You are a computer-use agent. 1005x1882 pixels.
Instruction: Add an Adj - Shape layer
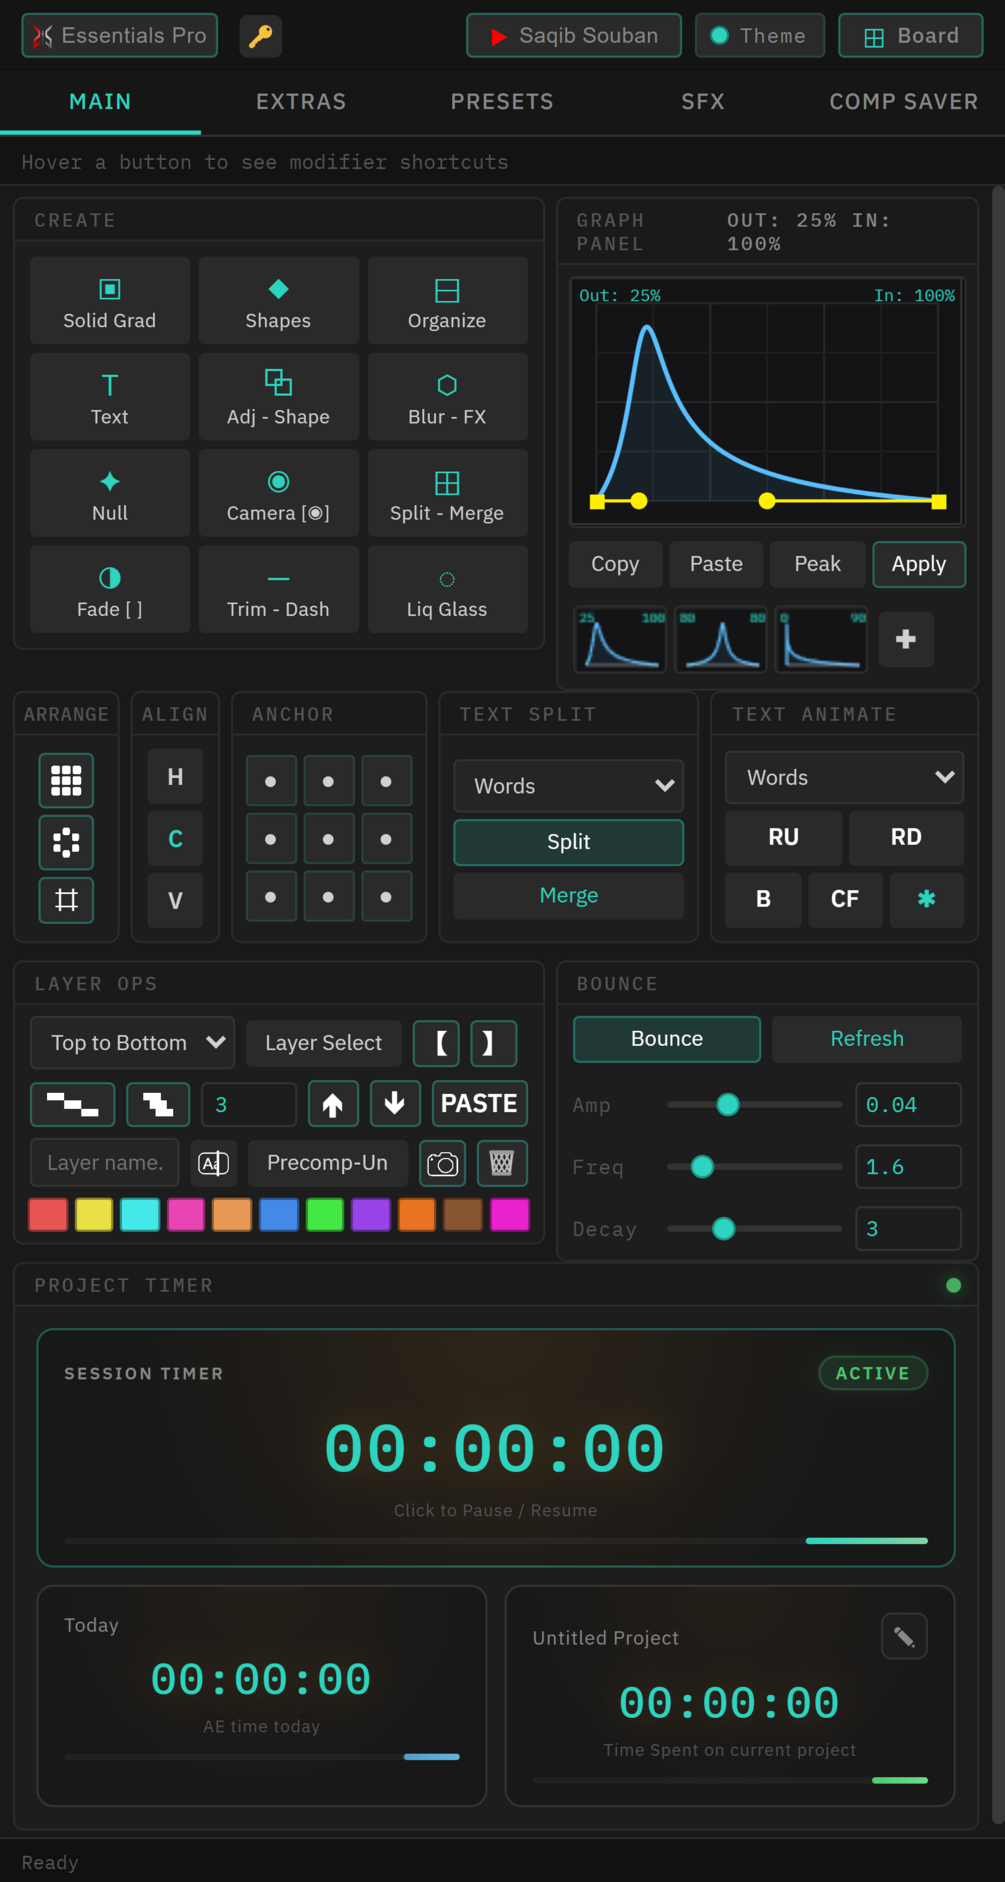[x=278, y=397]
